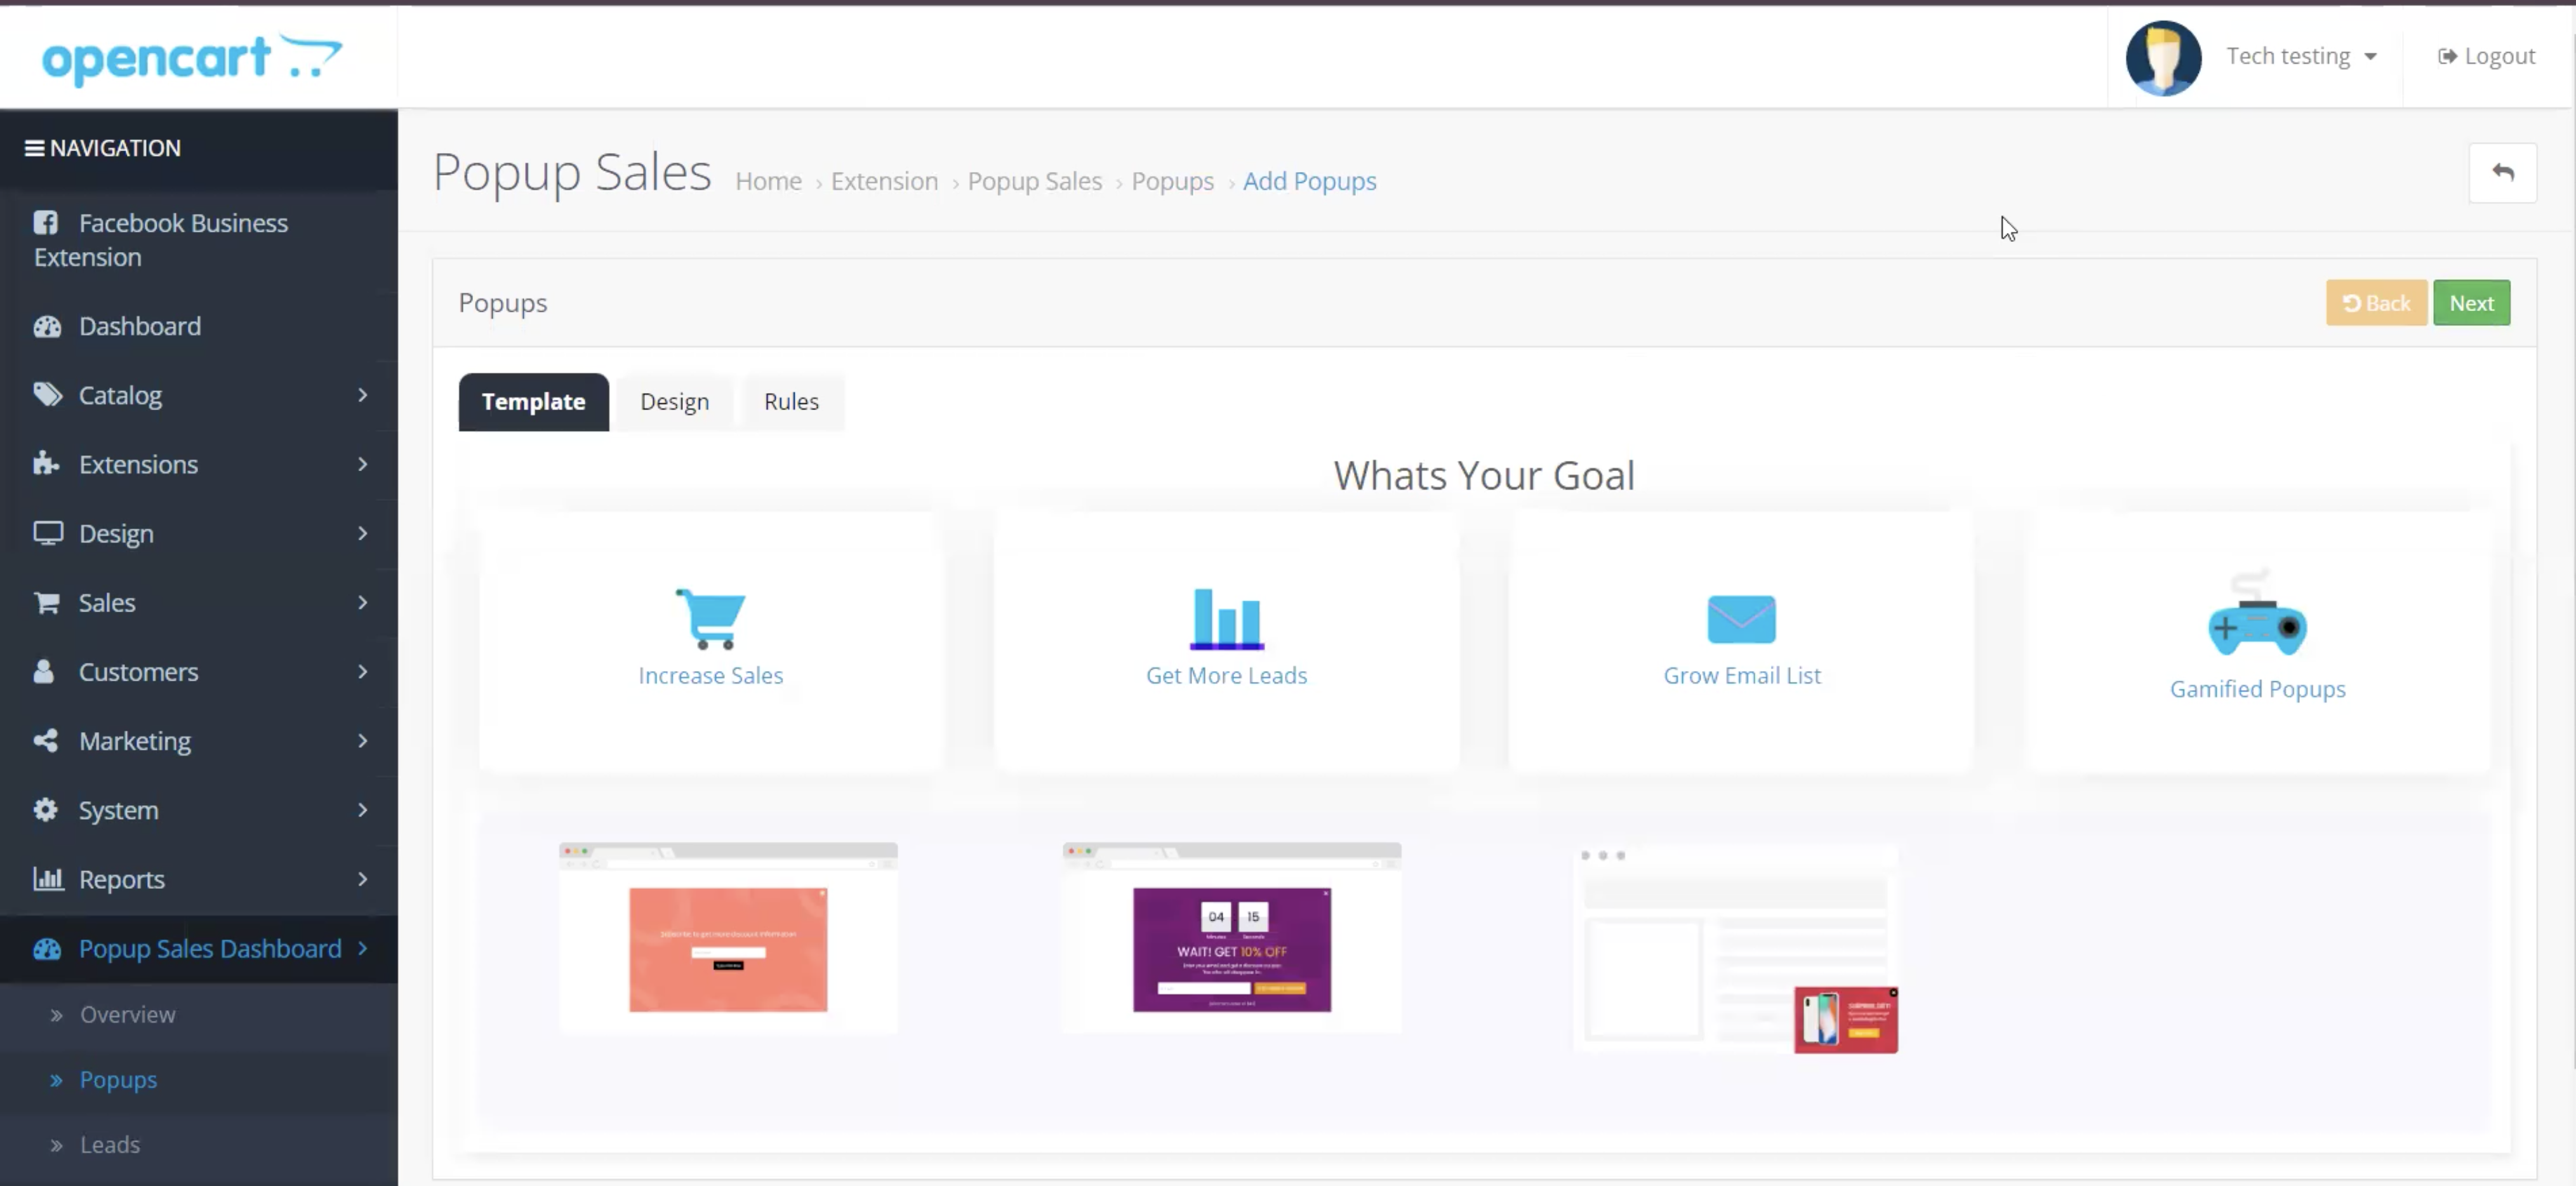This screenshot has width=2576, height=1186.
Task: Click the Extensions puzzle icon
Action: [46, 463]
